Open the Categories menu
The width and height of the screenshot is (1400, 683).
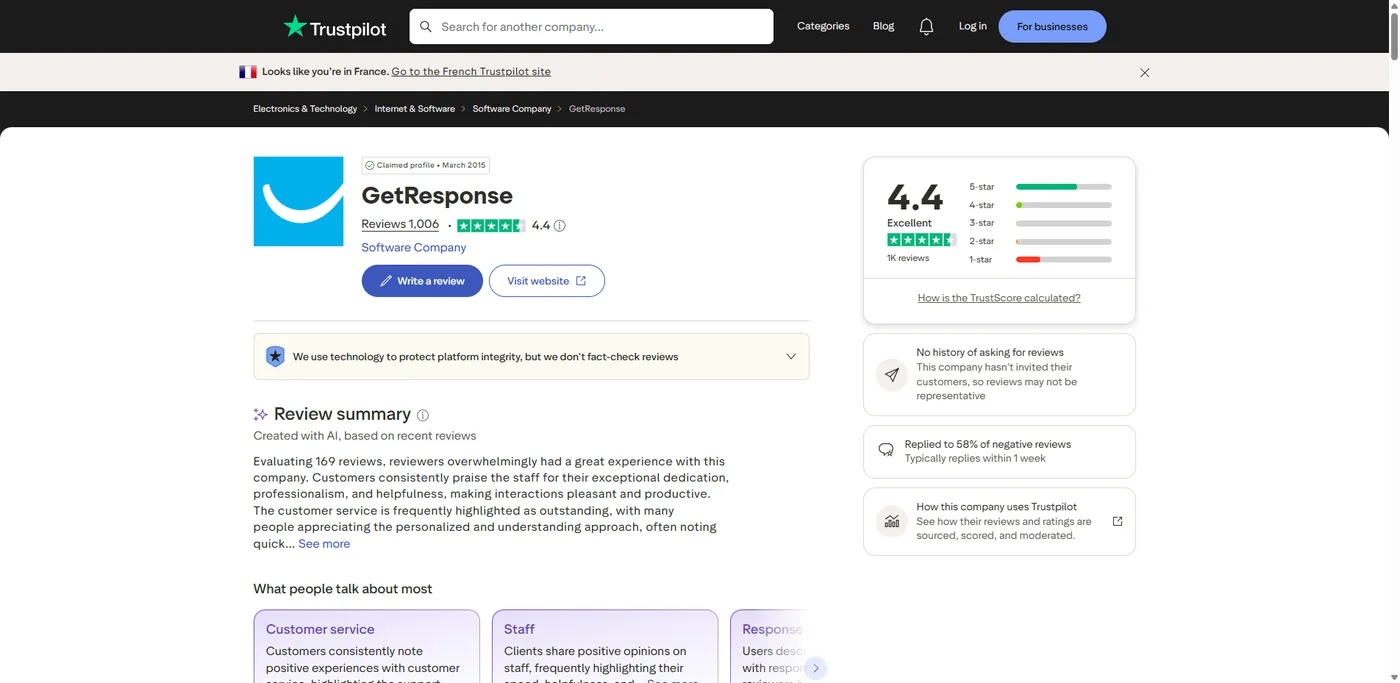(823, 26)
